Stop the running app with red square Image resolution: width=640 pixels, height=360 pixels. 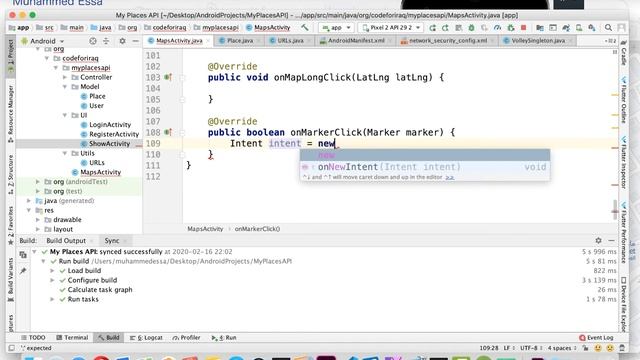click(523, 28)
